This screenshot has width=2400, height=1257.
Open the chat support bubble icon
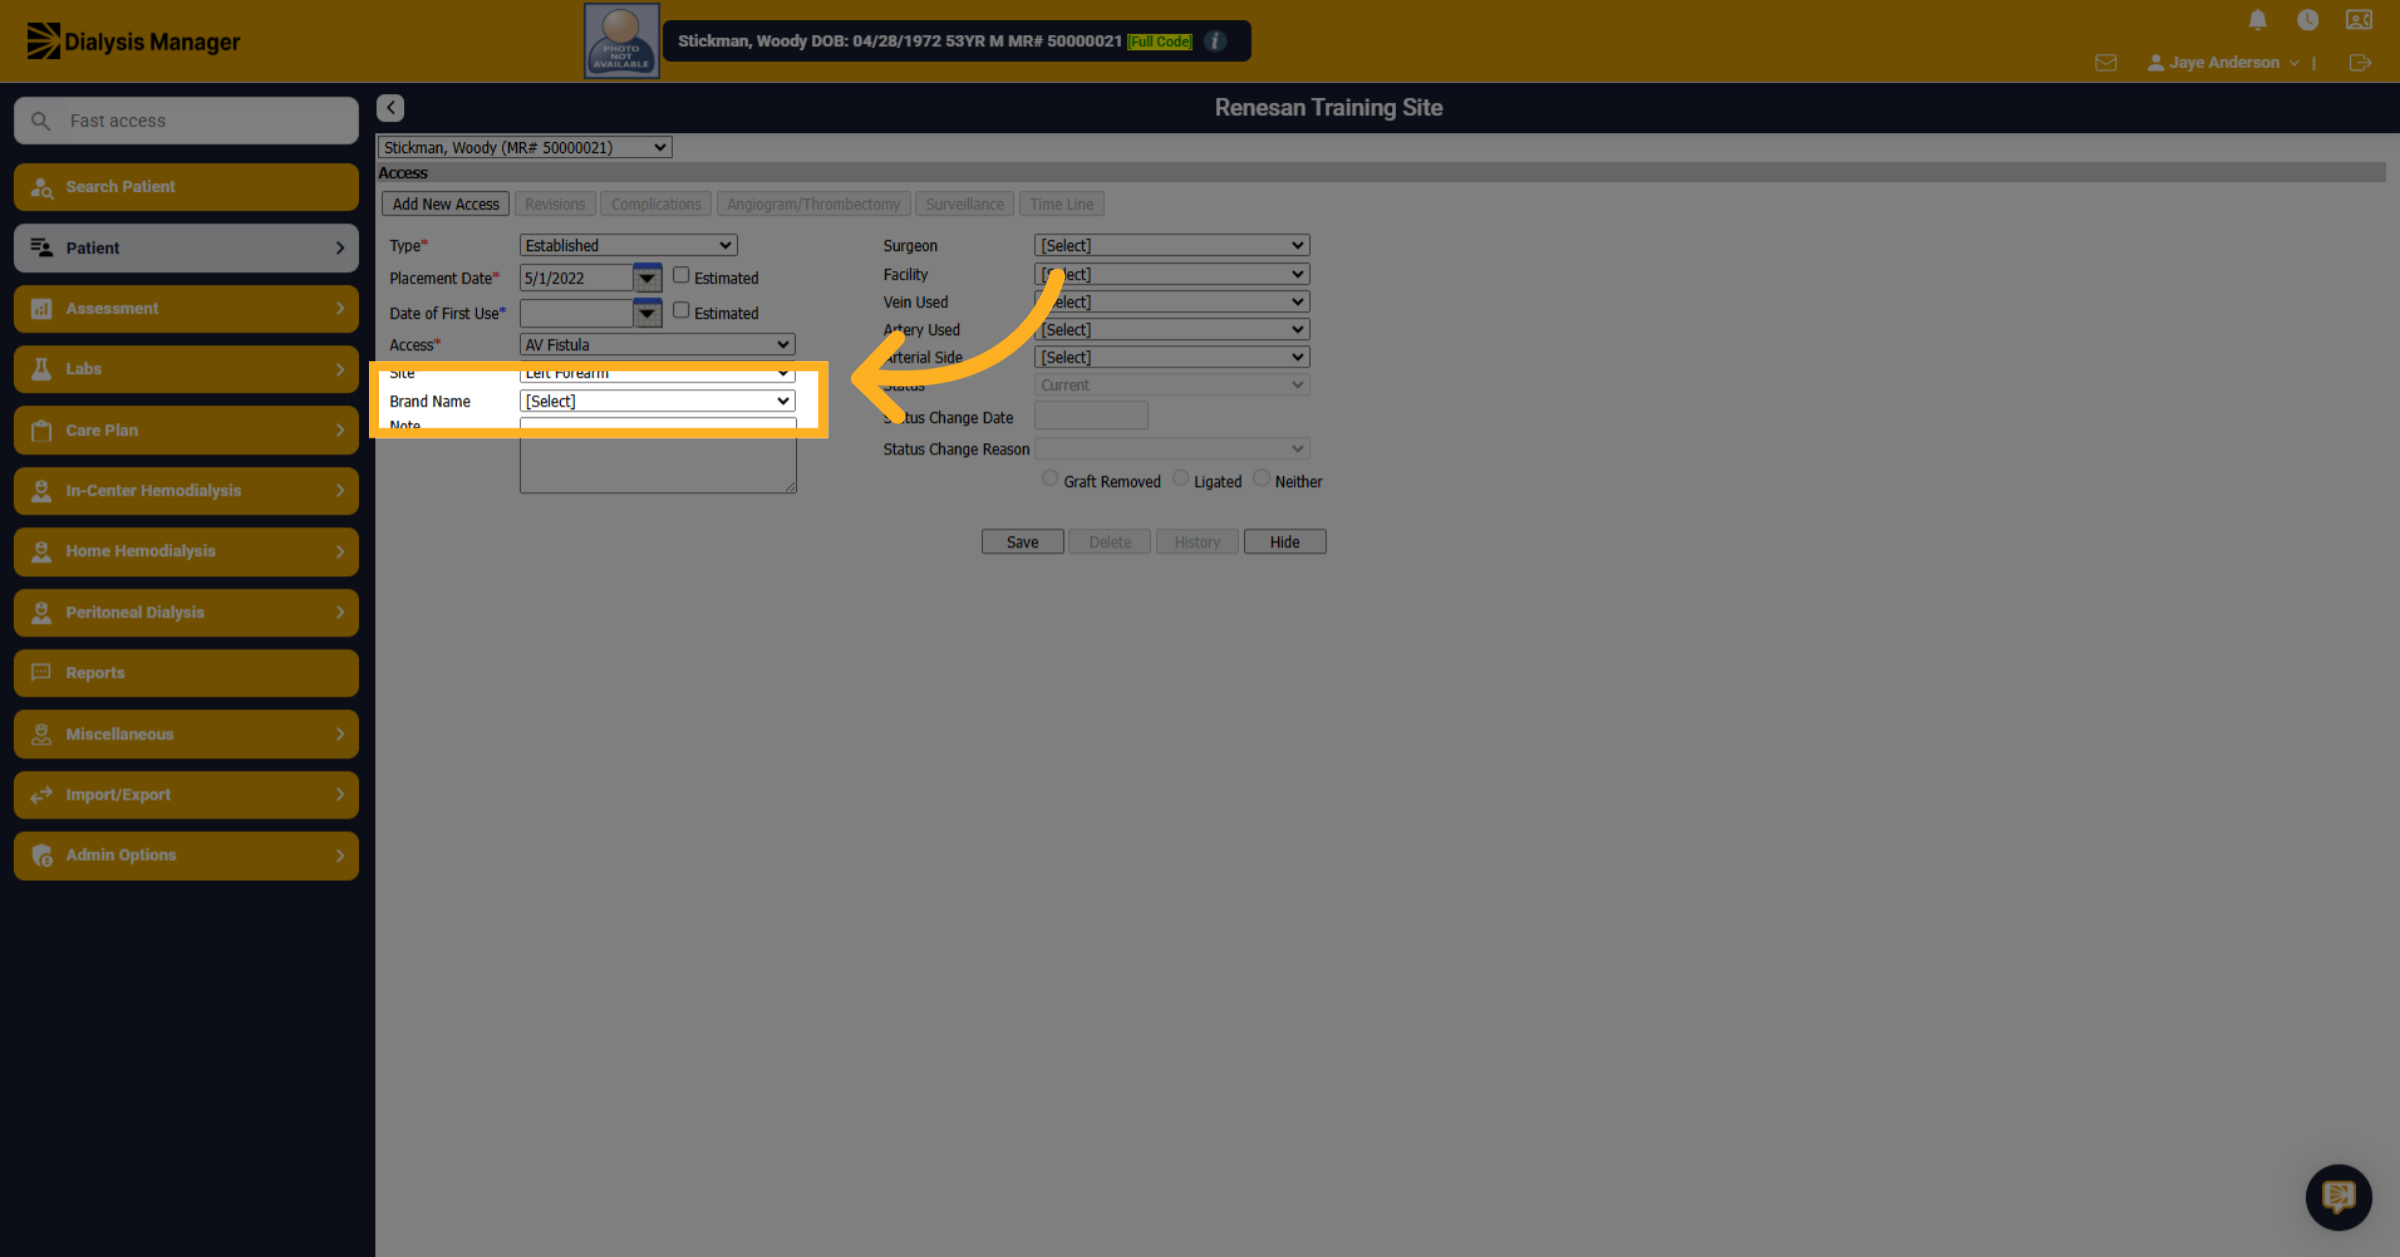tap(2338, 1196)
